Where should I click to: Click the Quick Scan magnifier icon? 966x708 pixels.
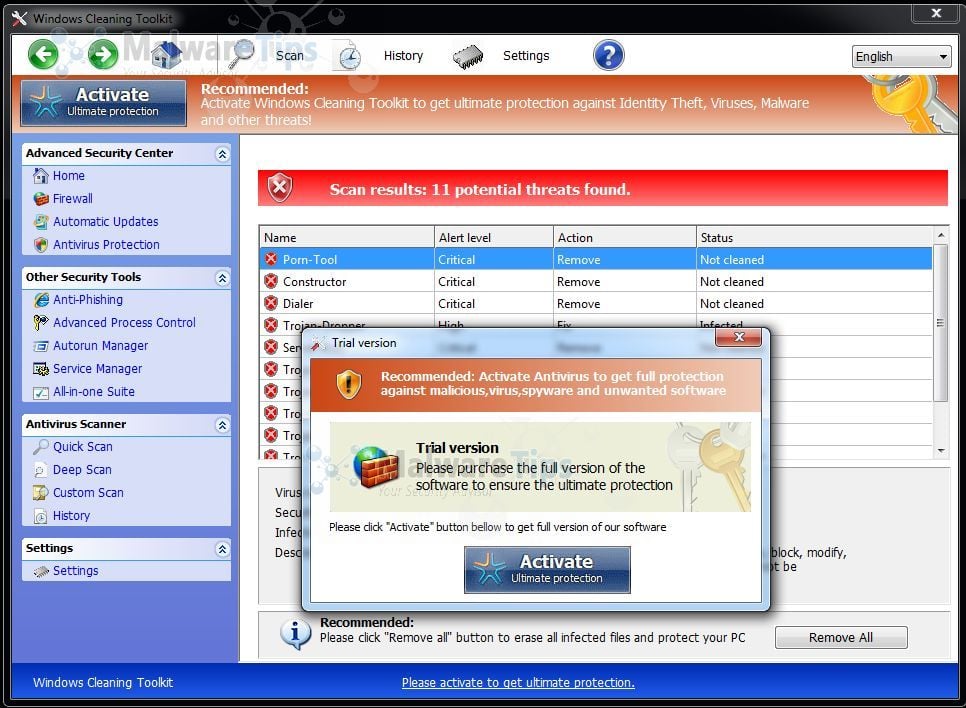[41, 446]
